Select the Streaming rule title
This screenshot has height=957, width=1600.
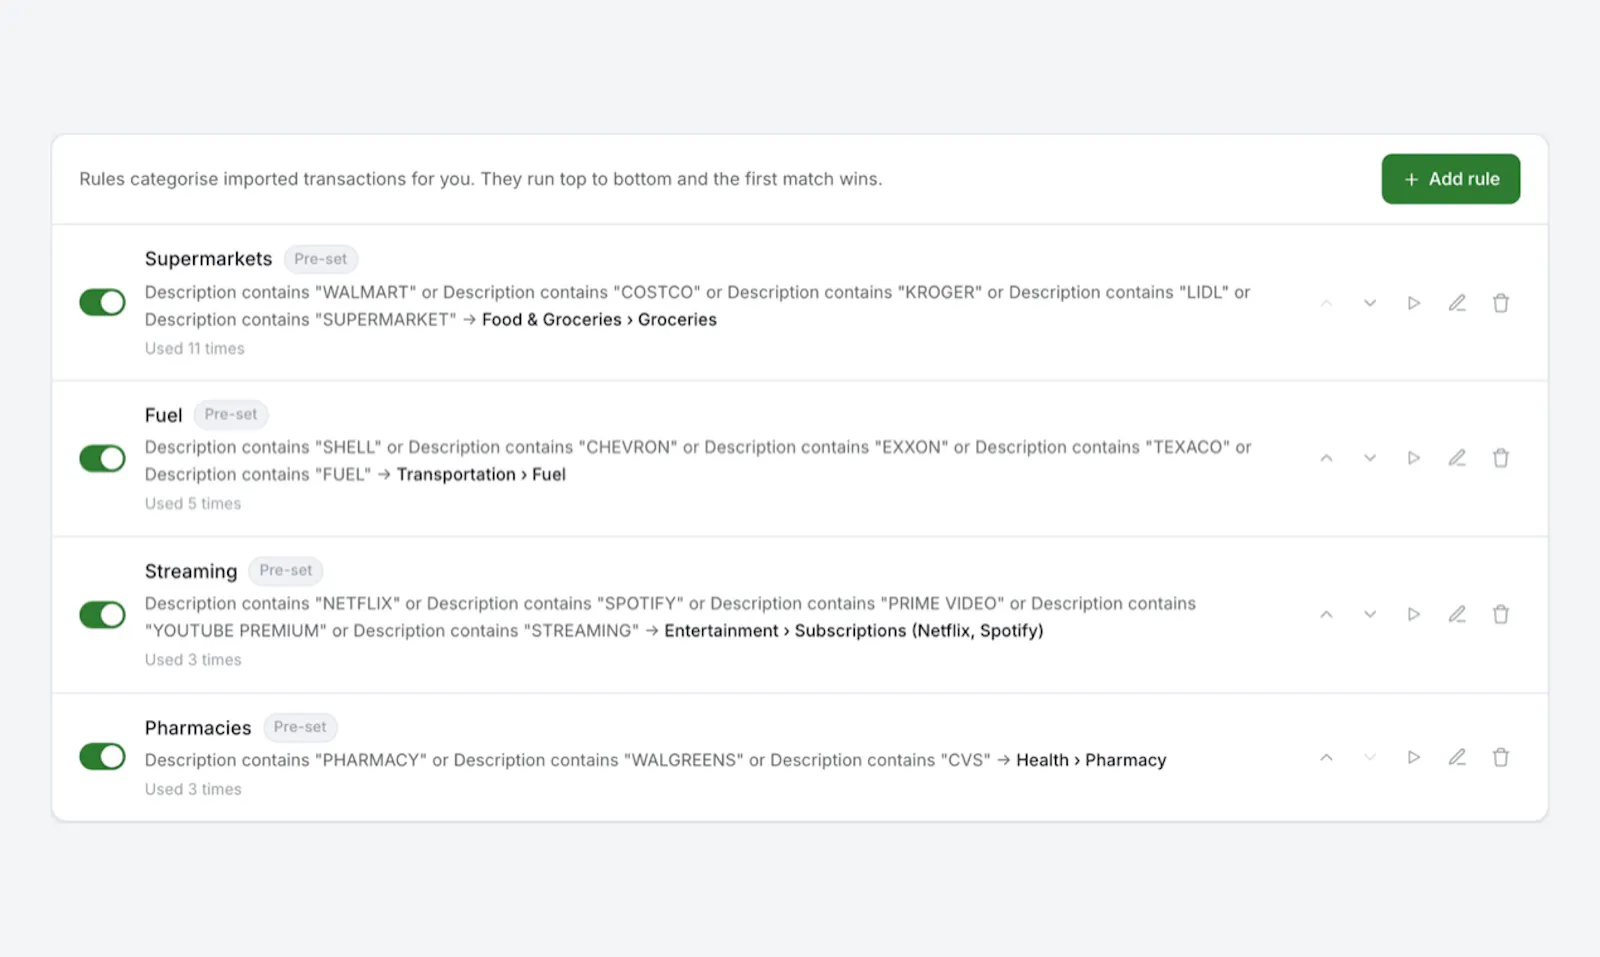[x=191, y=571]
